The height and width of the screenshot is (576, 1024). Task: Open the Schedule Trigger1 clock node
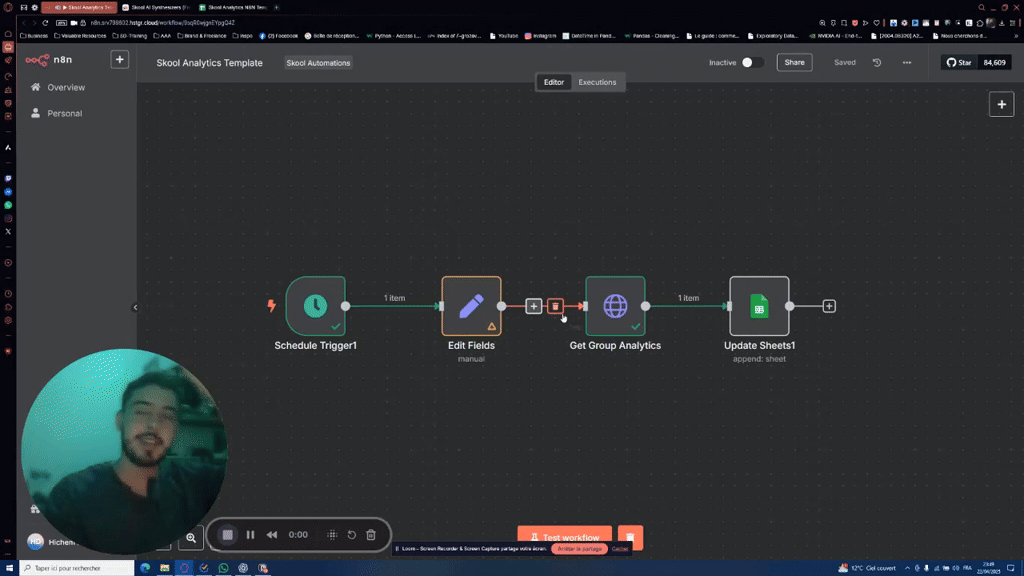click(x=315, y=306)
